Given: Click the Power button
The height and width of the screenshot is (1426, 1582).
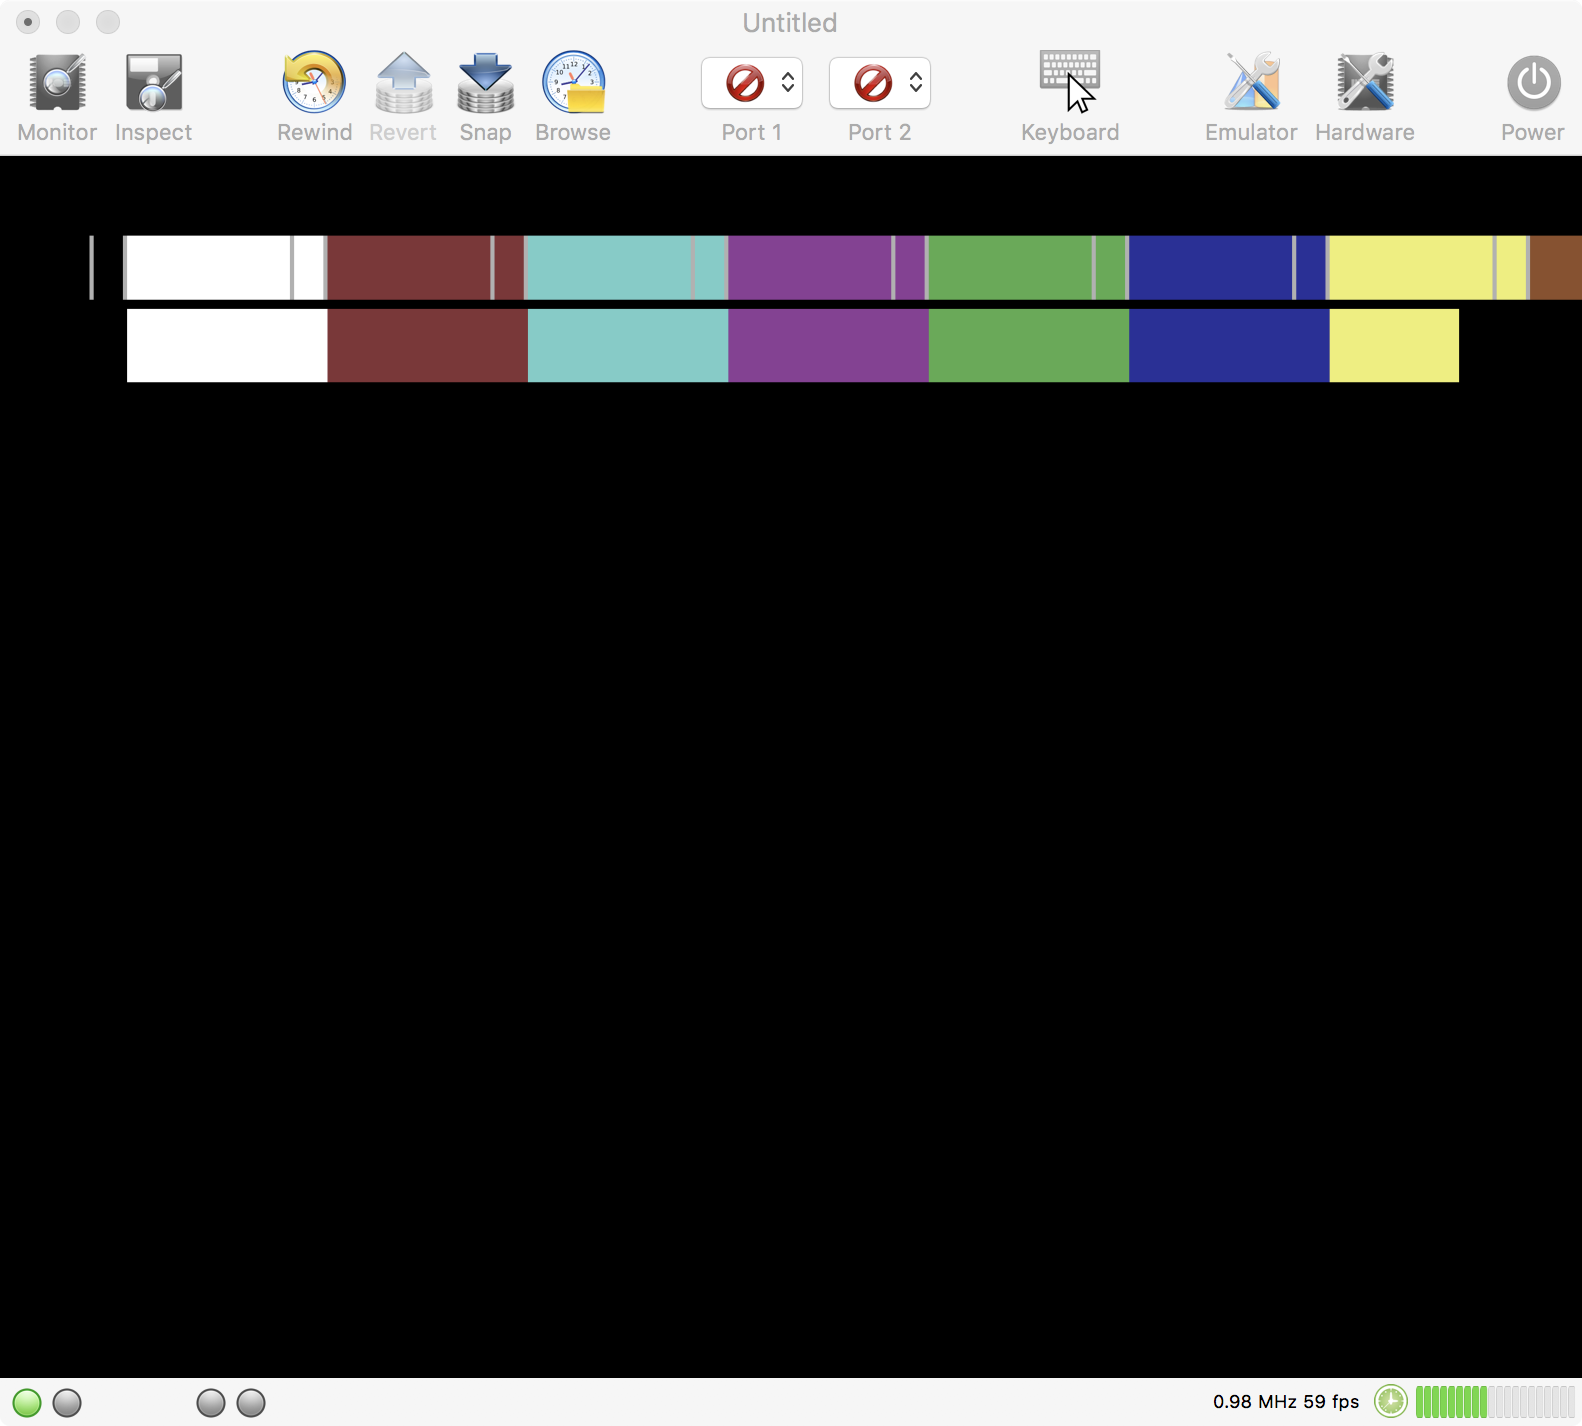Looking at the screenshot, I should (1533, 83).
